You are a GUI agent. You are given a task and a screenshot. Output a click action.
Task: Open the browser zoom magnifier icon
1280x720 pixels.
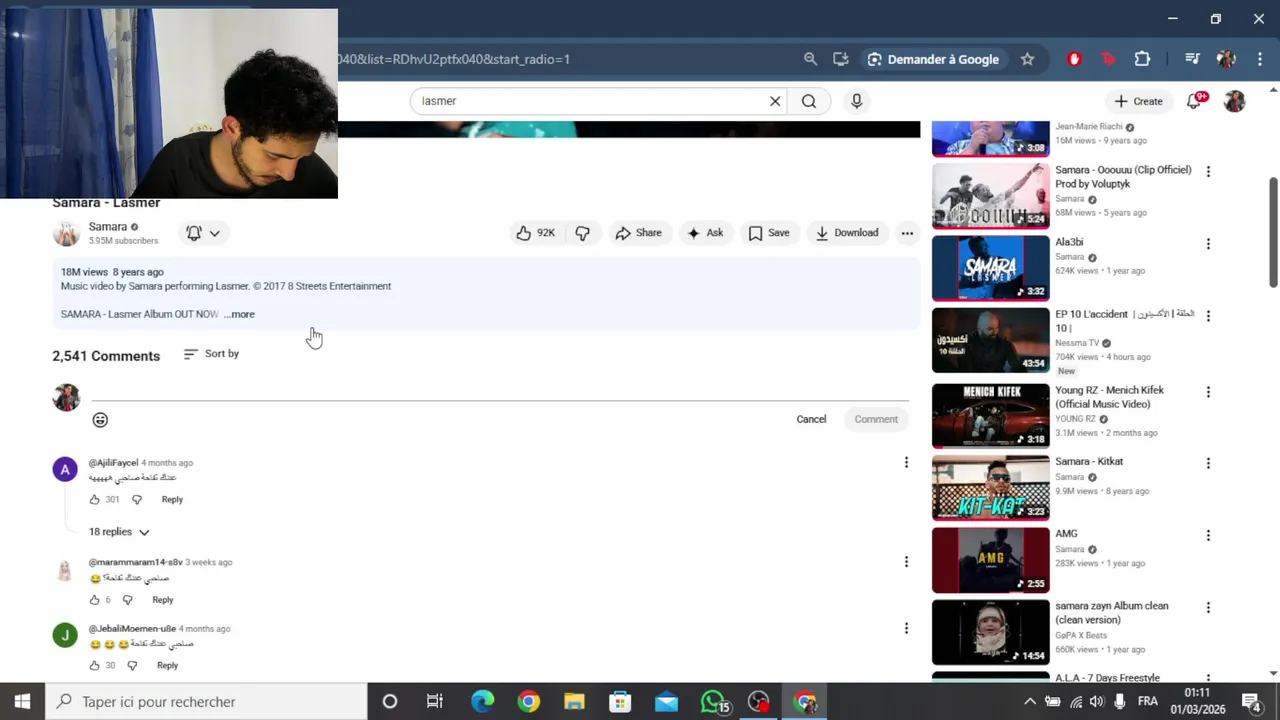pyautogui.click(x=811, y=59)
